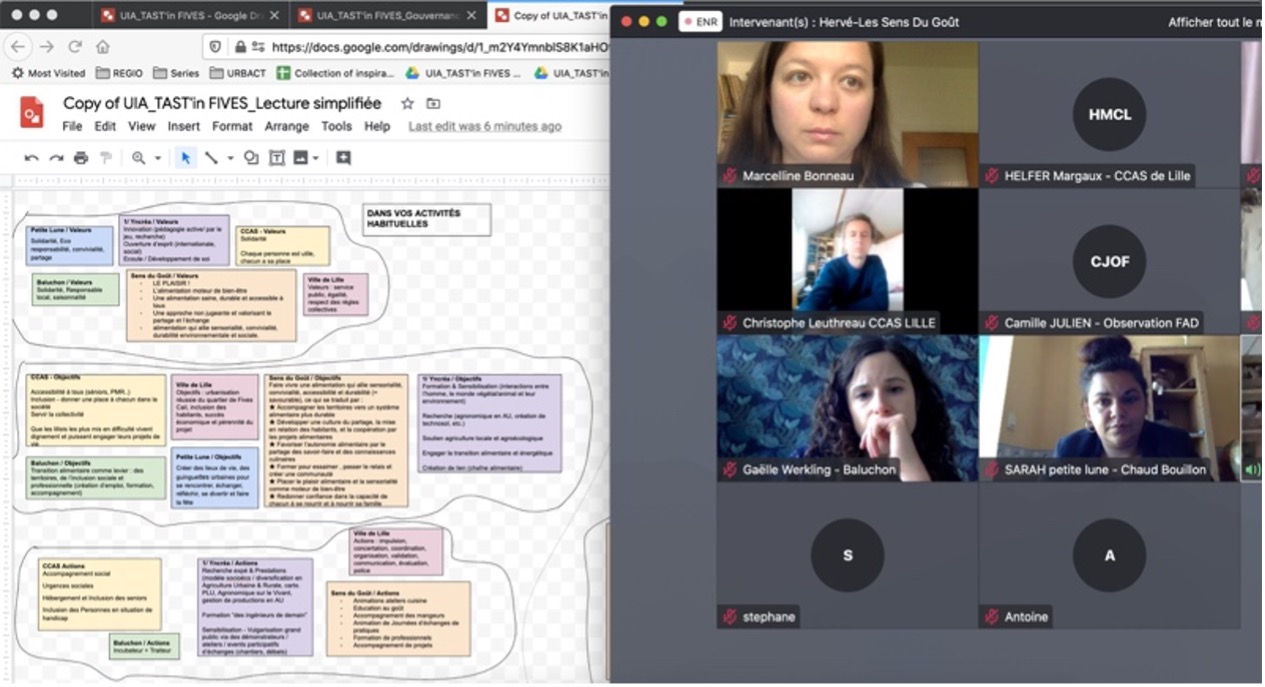Click the browser Home icon
Image resolution: width=1265 pixels, height=687 pixels.
(x=102, y=47)
